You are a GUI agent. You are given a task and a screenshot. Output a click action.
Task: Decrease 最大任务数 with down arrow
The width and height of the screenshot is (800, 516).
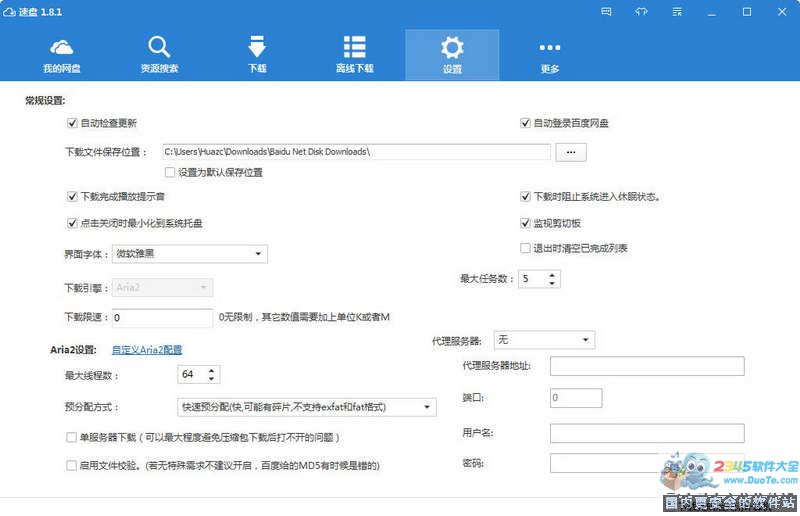(x=552, y=283)
